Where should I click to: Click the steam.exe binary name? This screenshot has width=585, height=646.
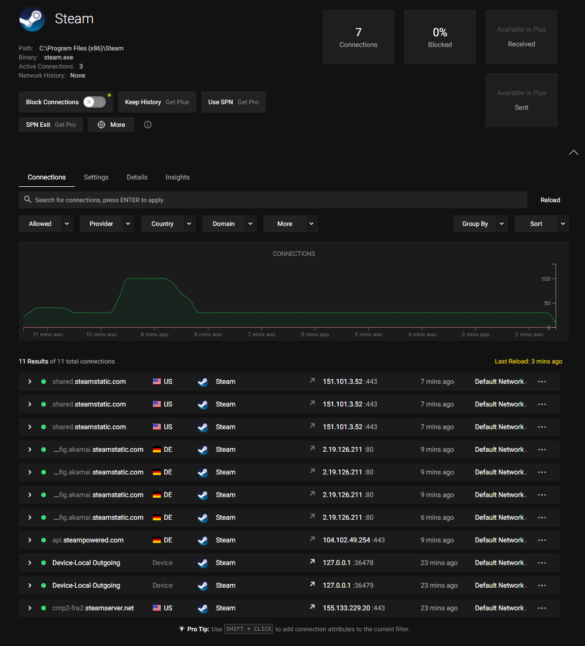tap(58, 57)
